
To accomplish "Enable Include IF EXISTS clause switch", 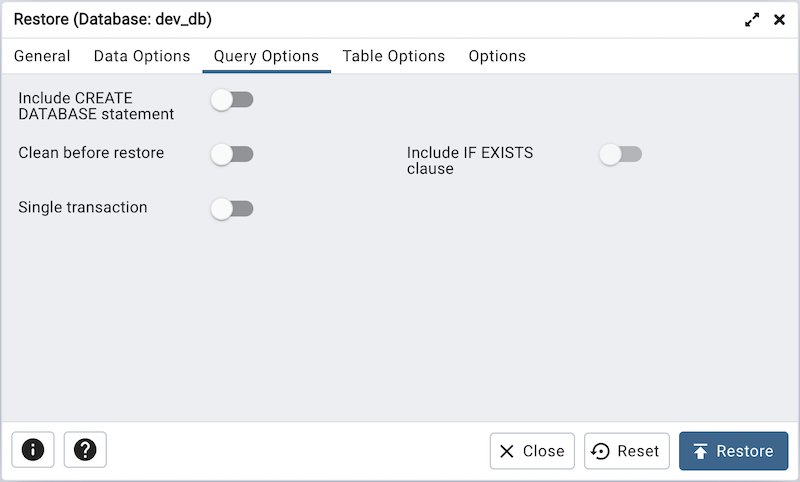I will coord(620,154).
